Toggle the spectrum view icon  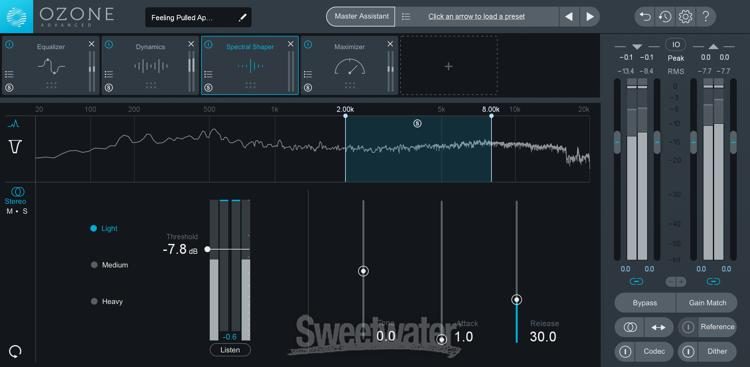click(14, 124)
